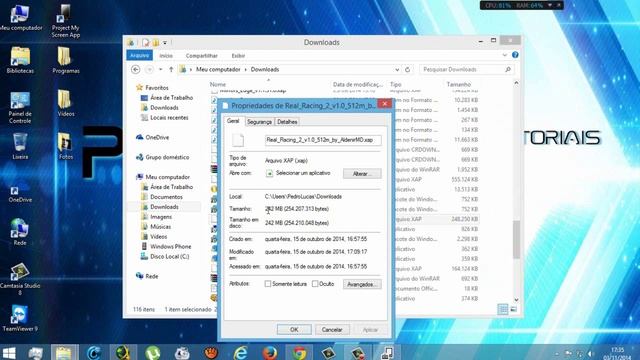
Task: Close the Propriedades dialog
Action: pyautogui.click(x=384, y=104)
